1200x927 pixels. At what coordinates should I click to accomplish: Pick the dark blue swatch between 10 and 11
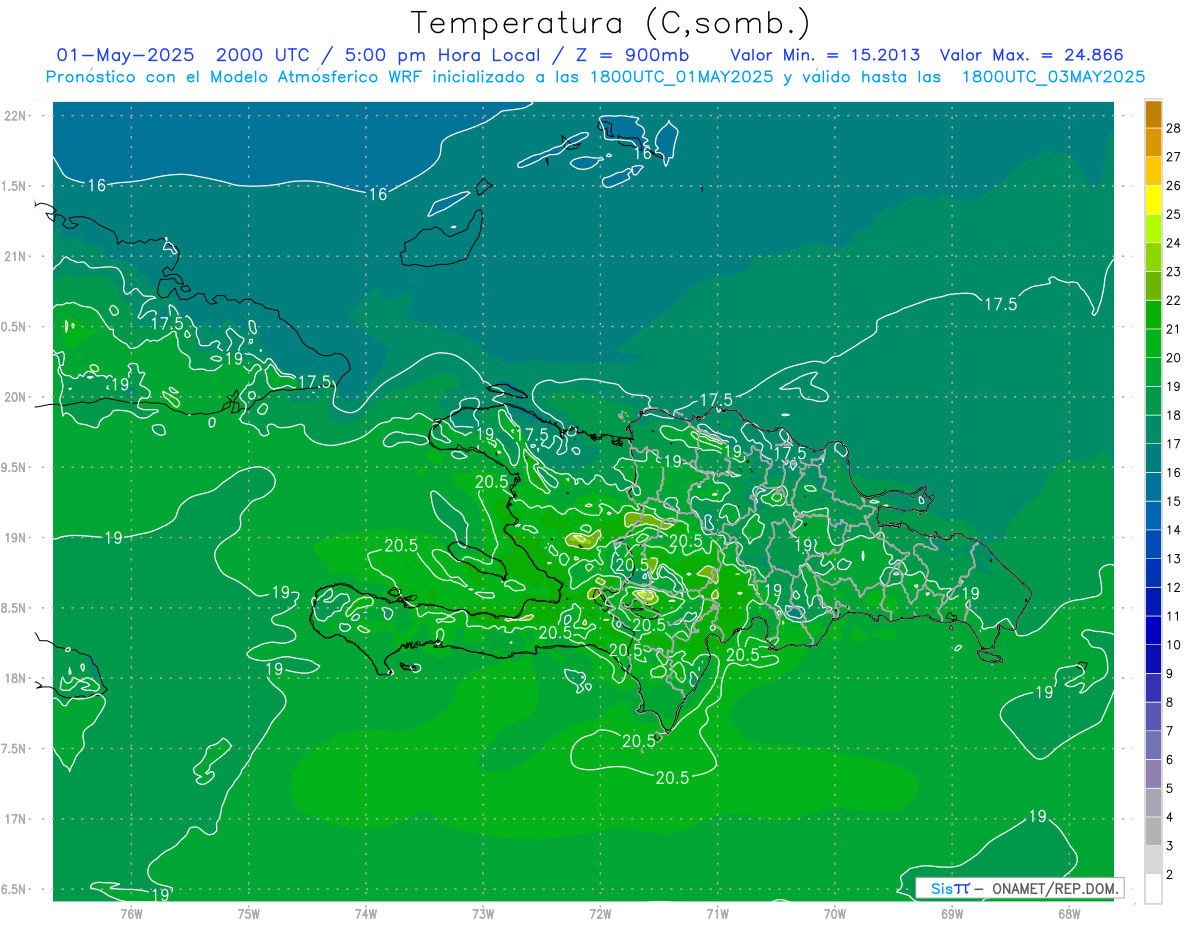point(1153,630)
